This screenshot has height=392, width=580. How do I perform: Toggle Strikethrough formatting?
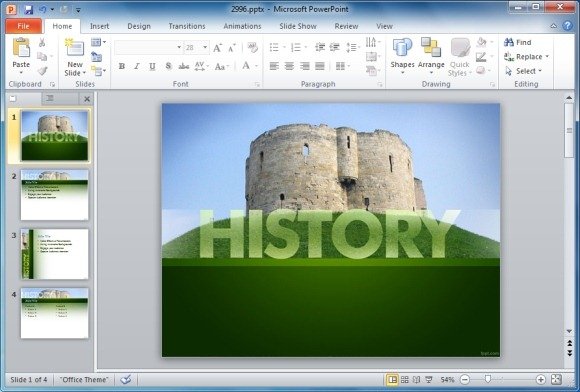click(184, 67)
